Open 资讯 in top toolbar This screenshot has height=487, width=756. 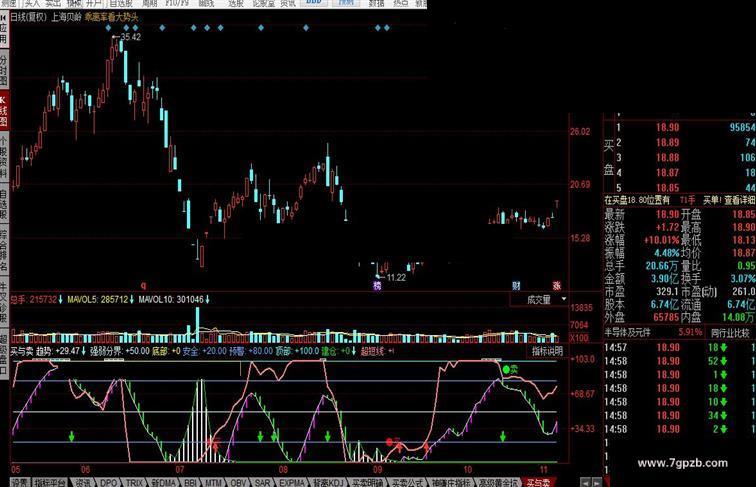(288, 3)
